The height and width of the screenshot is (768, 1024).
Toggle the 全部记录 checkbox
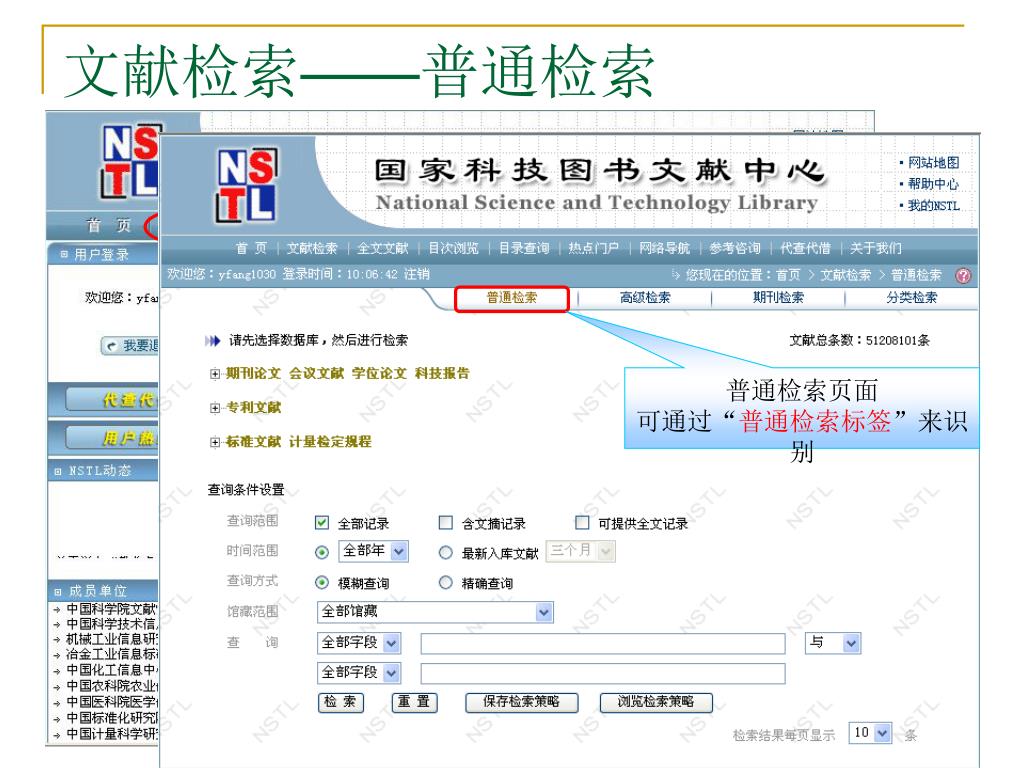tap(321, 522)
